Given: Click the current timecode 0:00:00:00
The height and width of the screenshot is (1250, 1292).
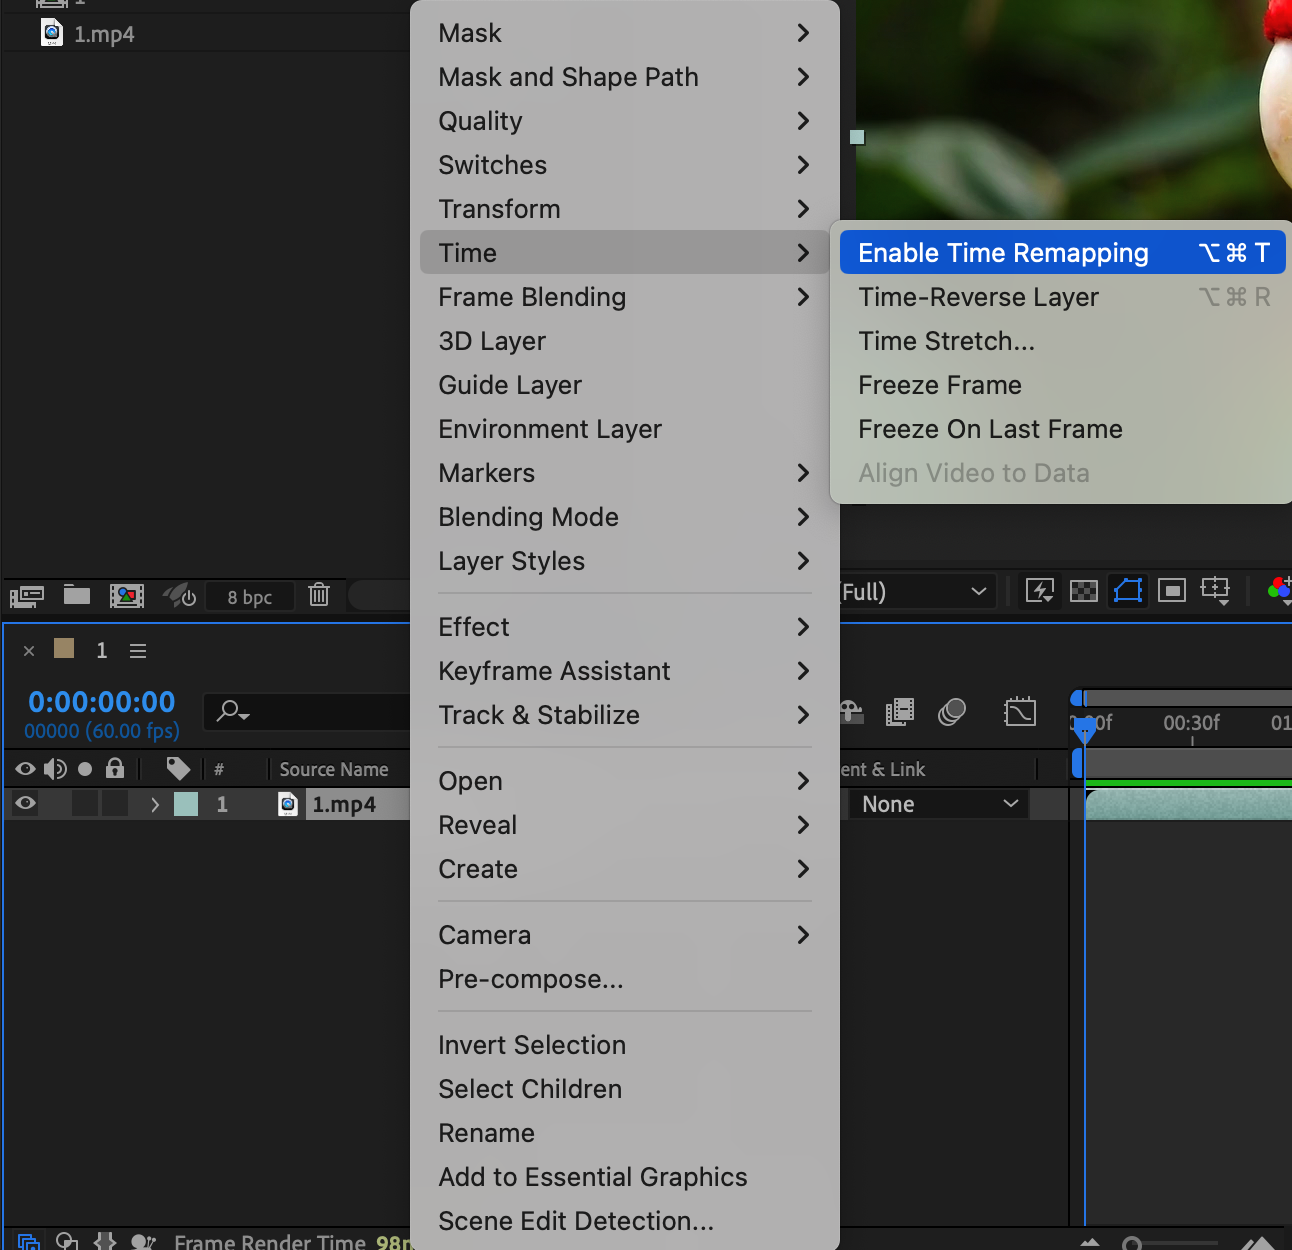Looking at the screenshot, I should click(x=102, y=702).
